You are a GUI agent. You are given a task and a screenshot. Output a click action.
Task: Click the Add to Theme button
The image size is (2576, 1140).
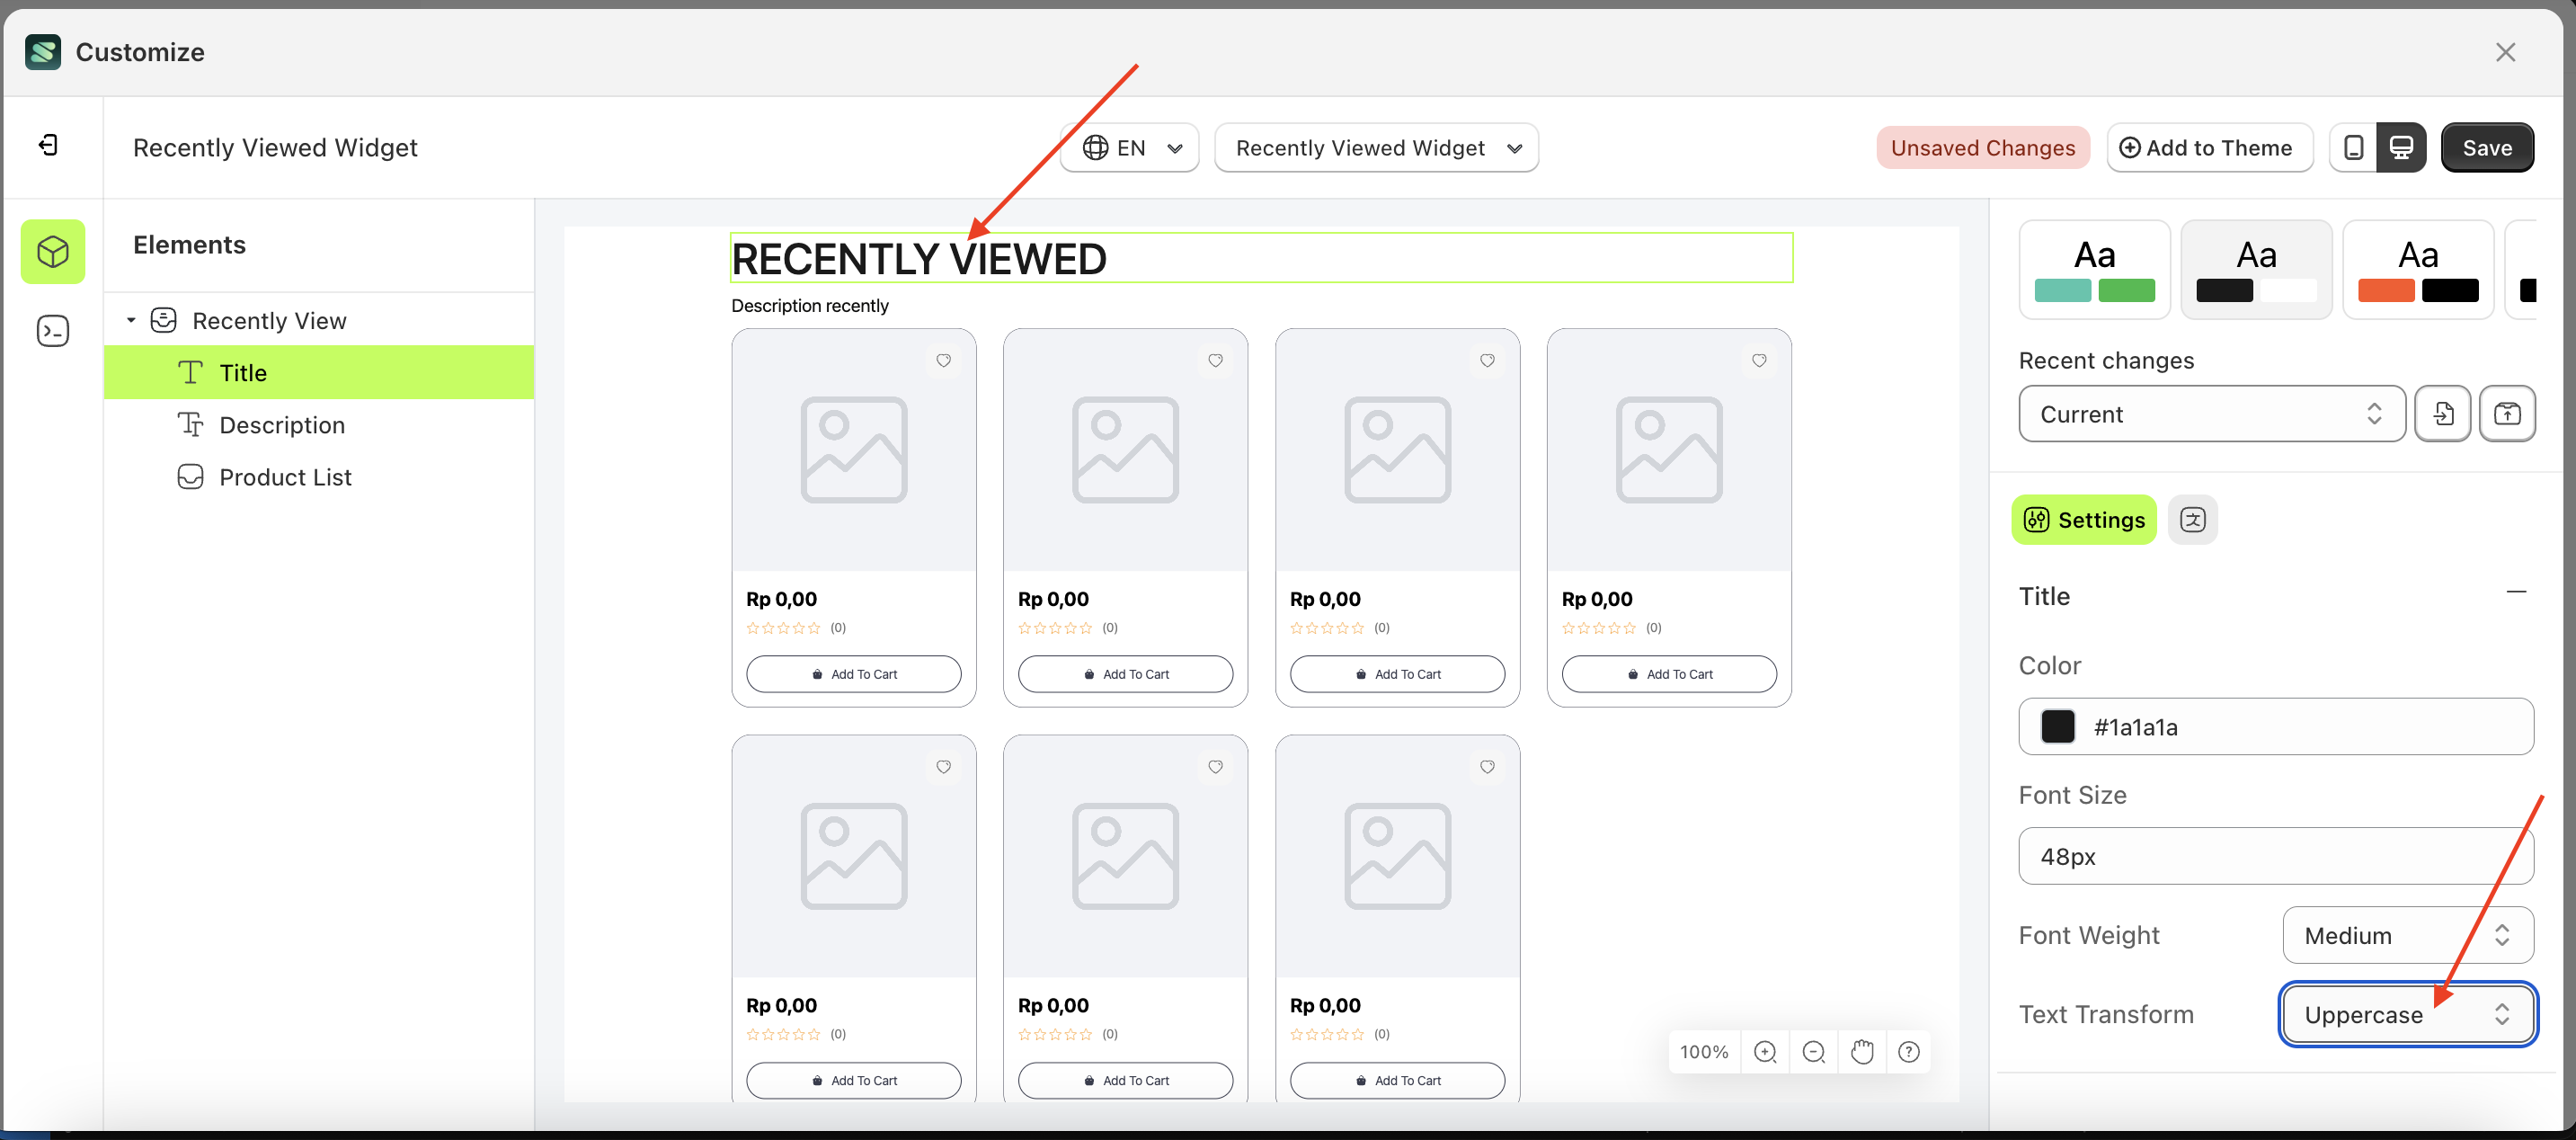[x=2209, y=148]
